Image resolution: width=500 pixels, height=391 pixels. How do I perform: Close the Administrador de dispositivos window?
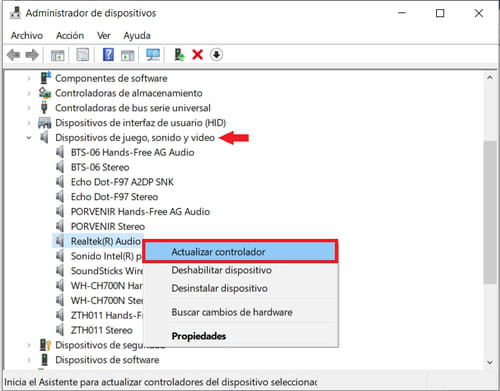click(x=479, y=13)
